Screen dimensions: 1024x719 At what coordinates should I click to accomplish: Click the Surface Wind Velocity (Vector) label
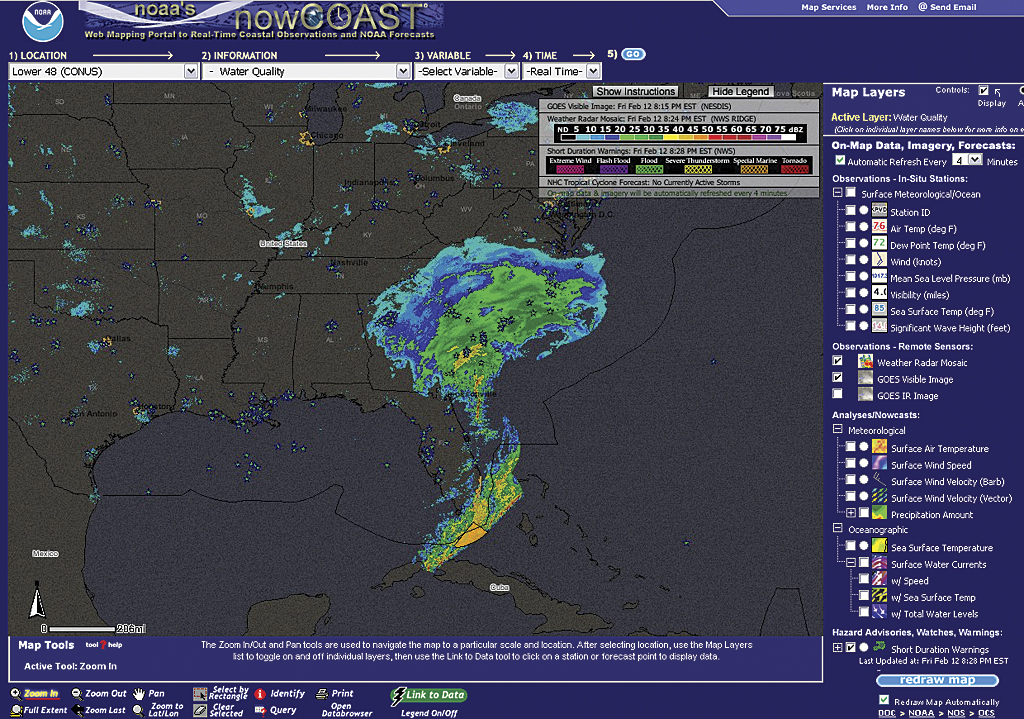click(x=952, y=498)
